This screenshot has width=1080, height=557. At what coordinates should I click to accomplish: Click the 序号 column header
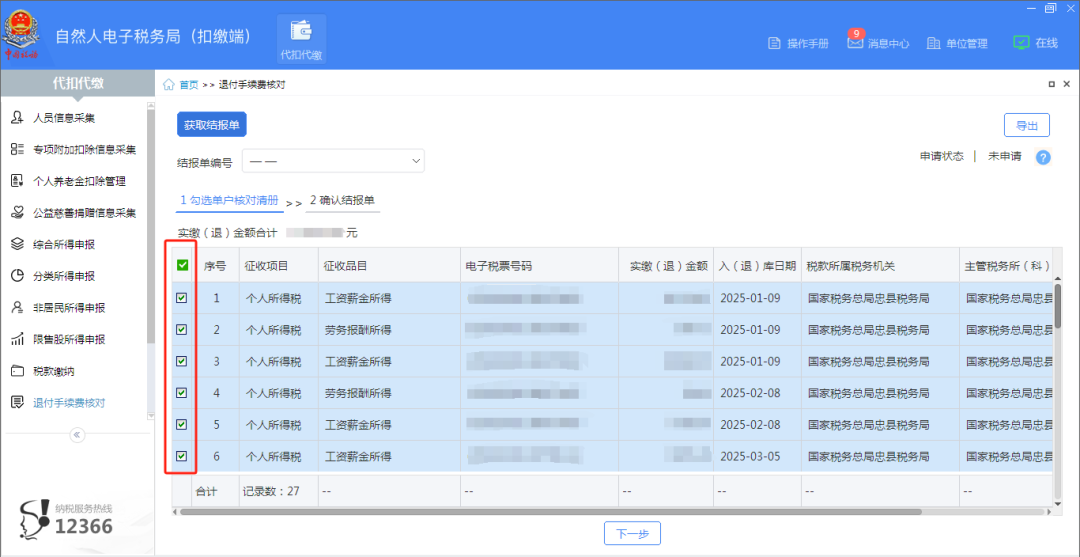click(x=216, y=266)
